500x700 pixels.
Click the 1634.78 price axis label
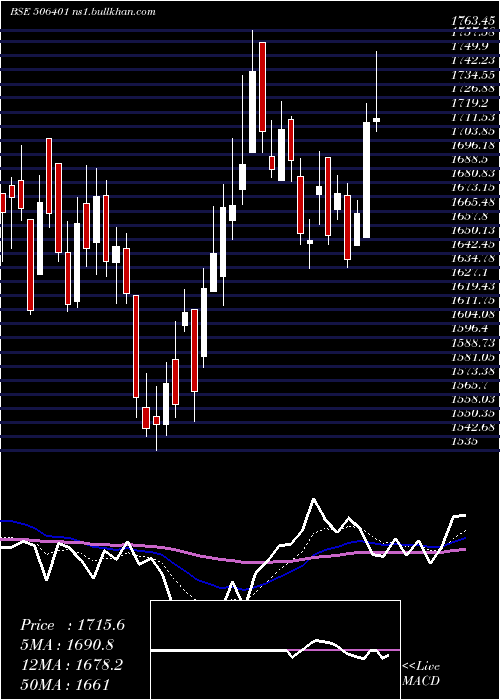[472, 258]
